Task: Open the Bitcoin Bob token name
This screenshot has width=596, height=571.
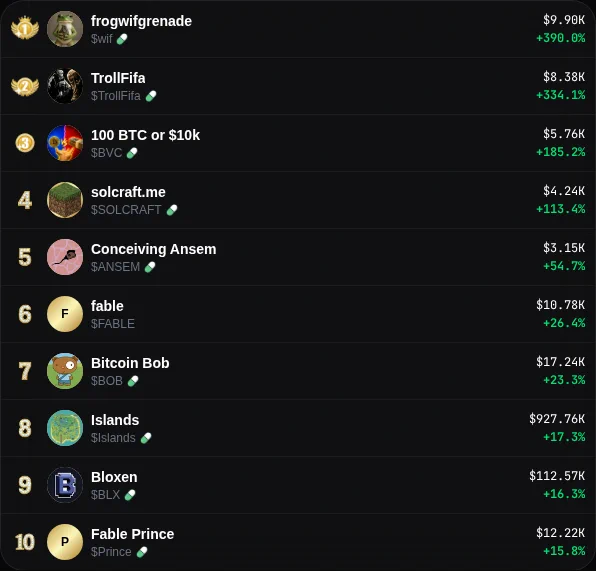Action: 130,363
